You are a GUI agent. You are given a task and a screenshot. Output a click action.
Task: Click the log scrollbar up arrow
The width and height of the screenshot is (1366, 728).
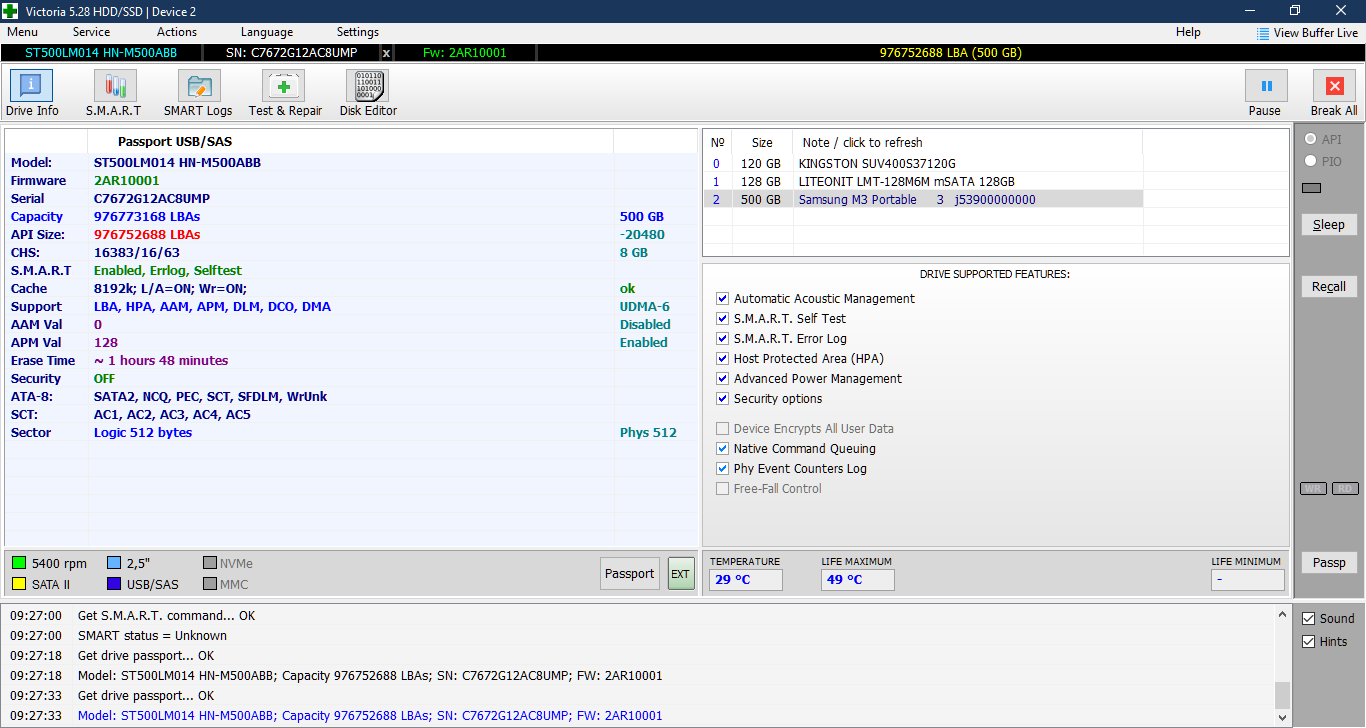pyautogui.click(x=1282, y=614)
